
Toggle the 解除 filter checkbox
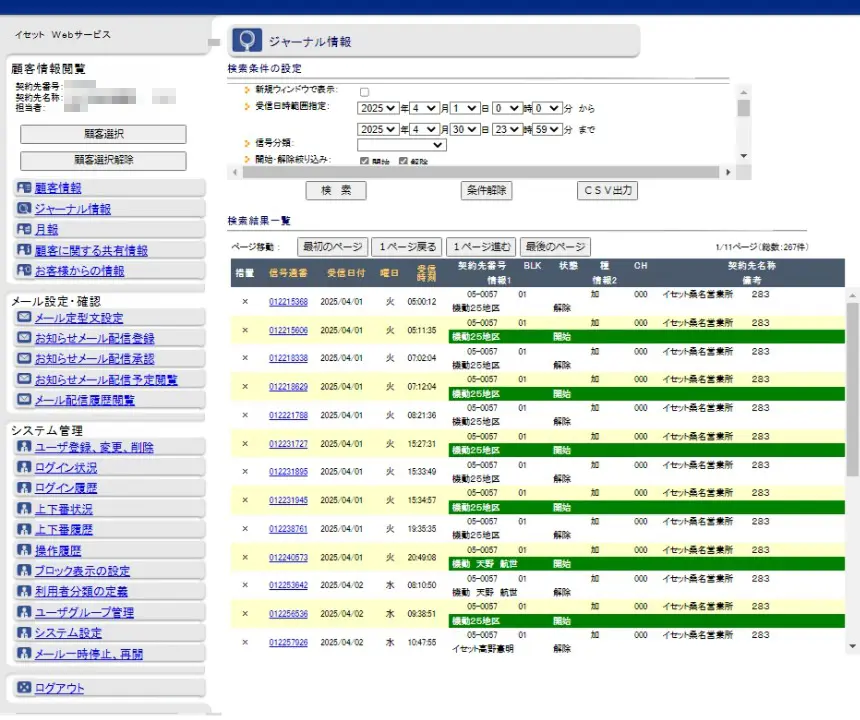403,161
